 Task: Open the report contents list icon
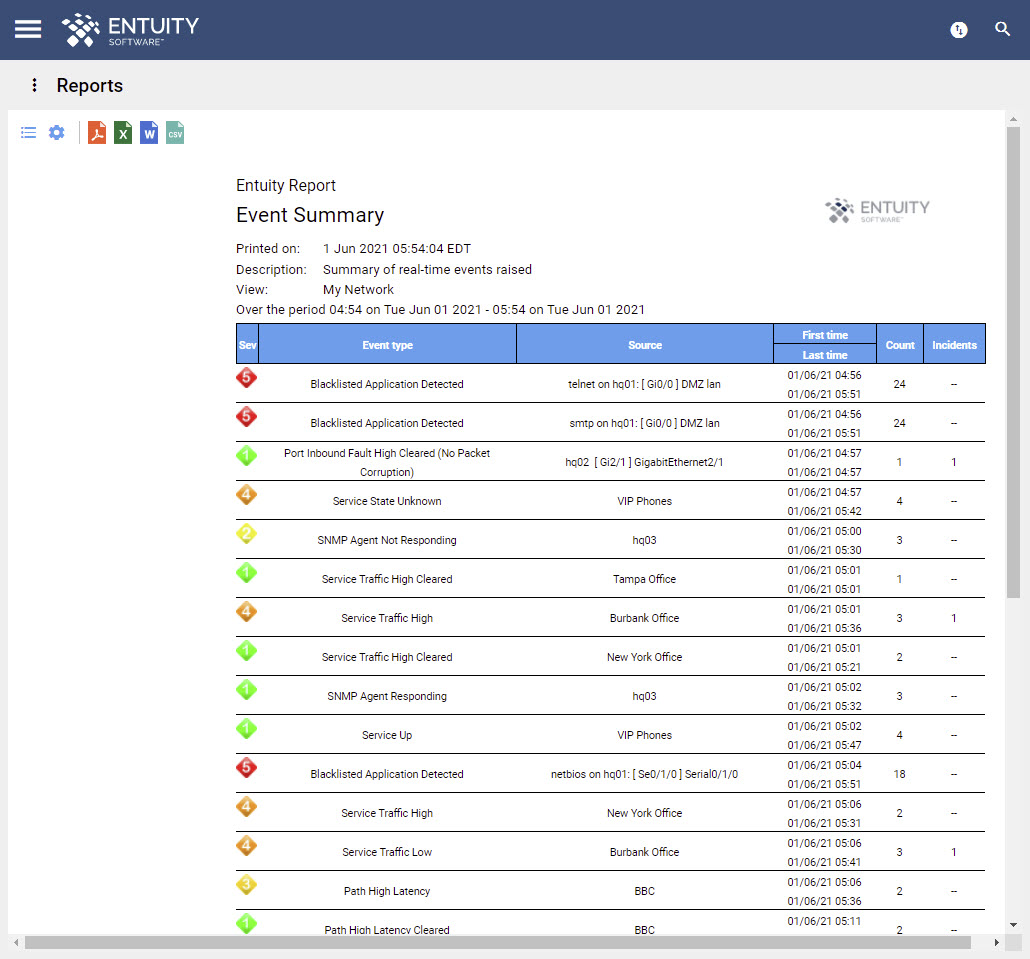coord(28,132)
